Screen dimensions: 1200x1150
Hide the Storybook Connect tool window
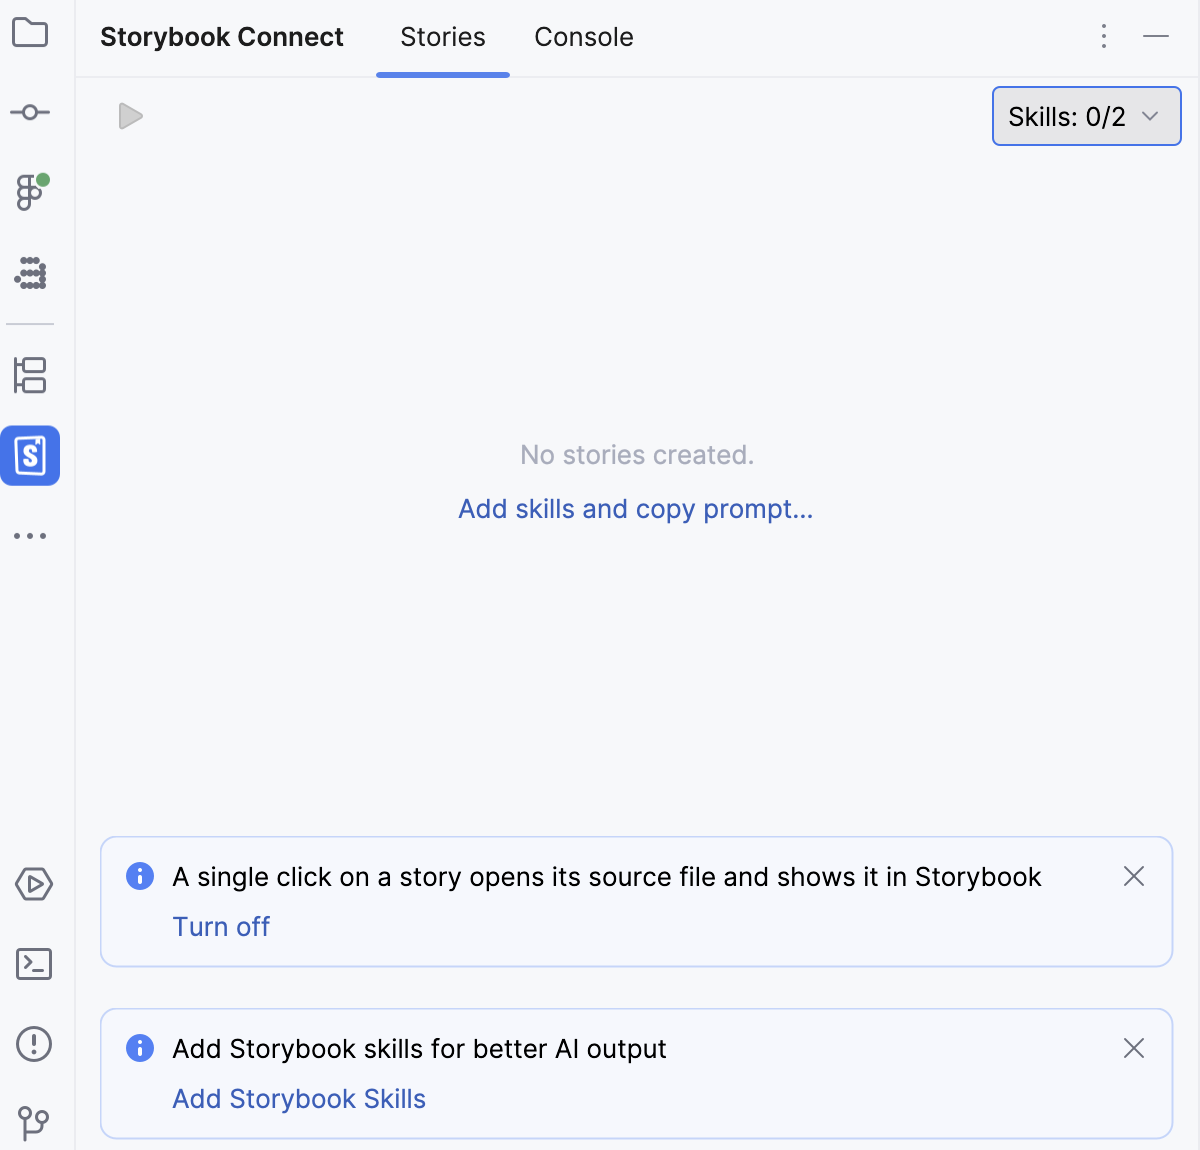pyautogui.click(x=1156, y=36)
